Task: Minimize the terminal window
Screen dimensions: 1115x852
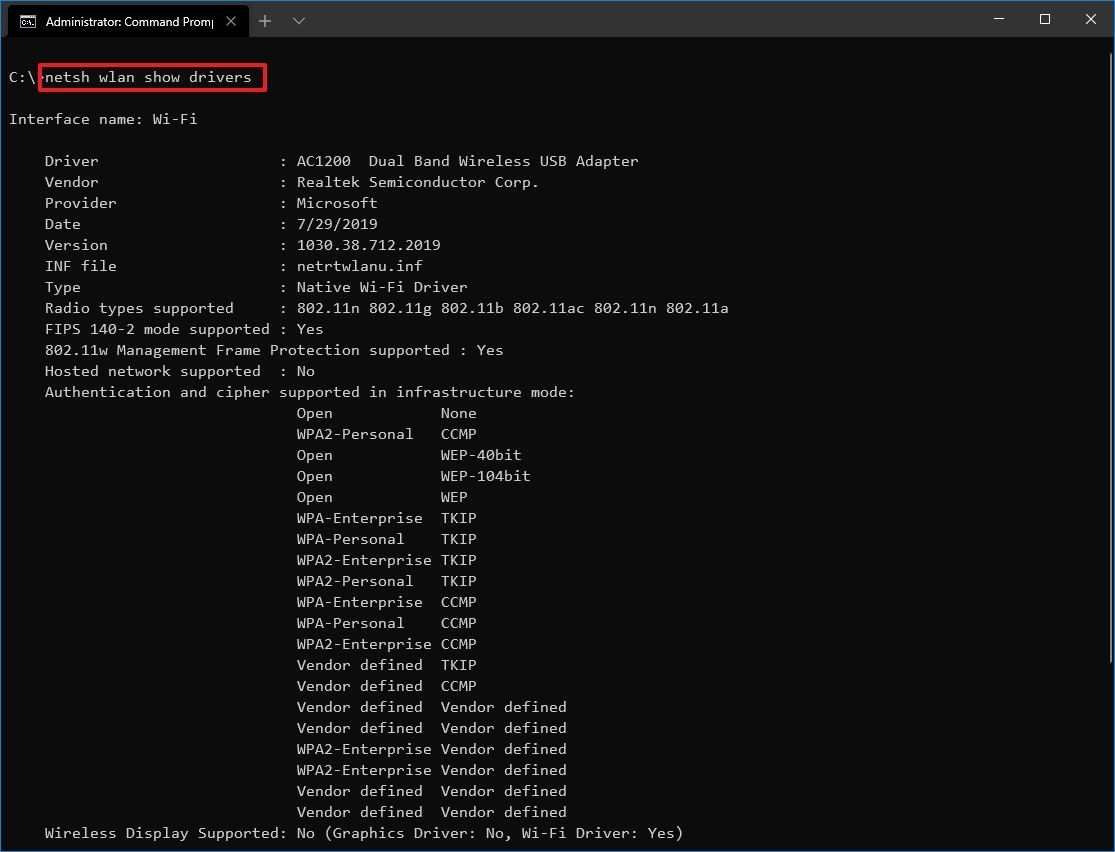Action: 997,20
